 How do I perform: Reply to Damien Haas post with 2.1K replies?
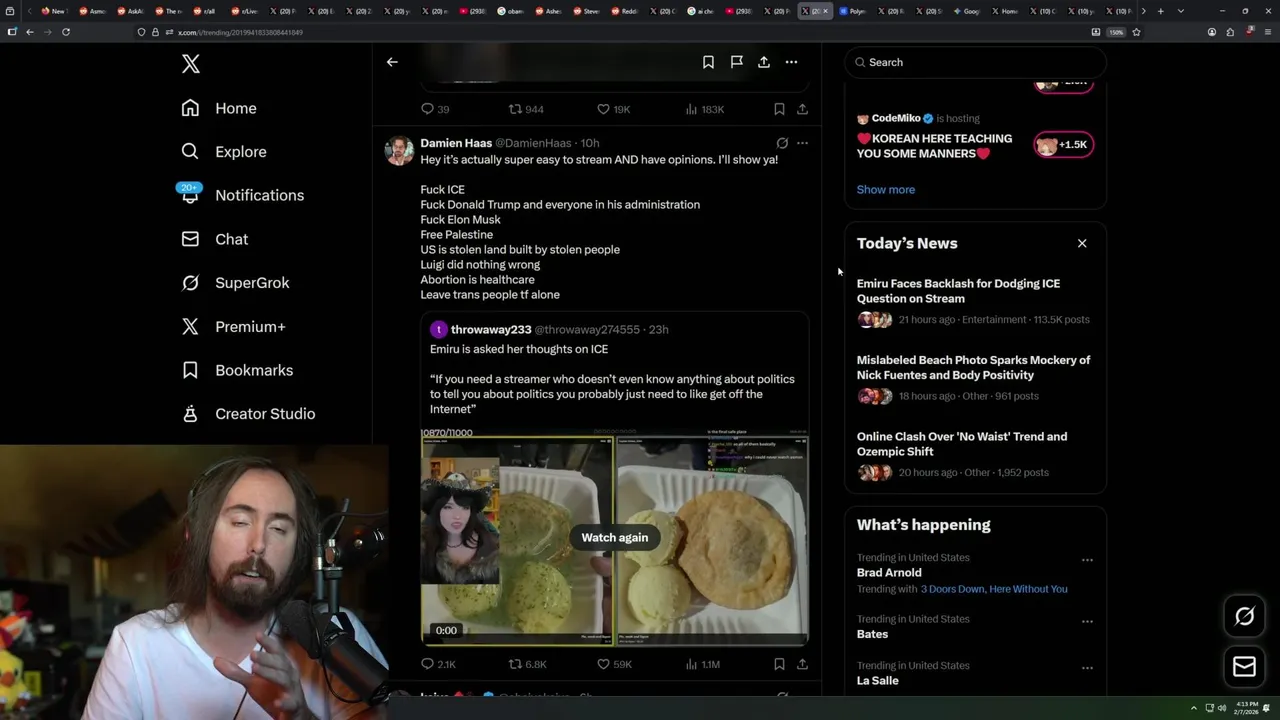tap(438, 664)
